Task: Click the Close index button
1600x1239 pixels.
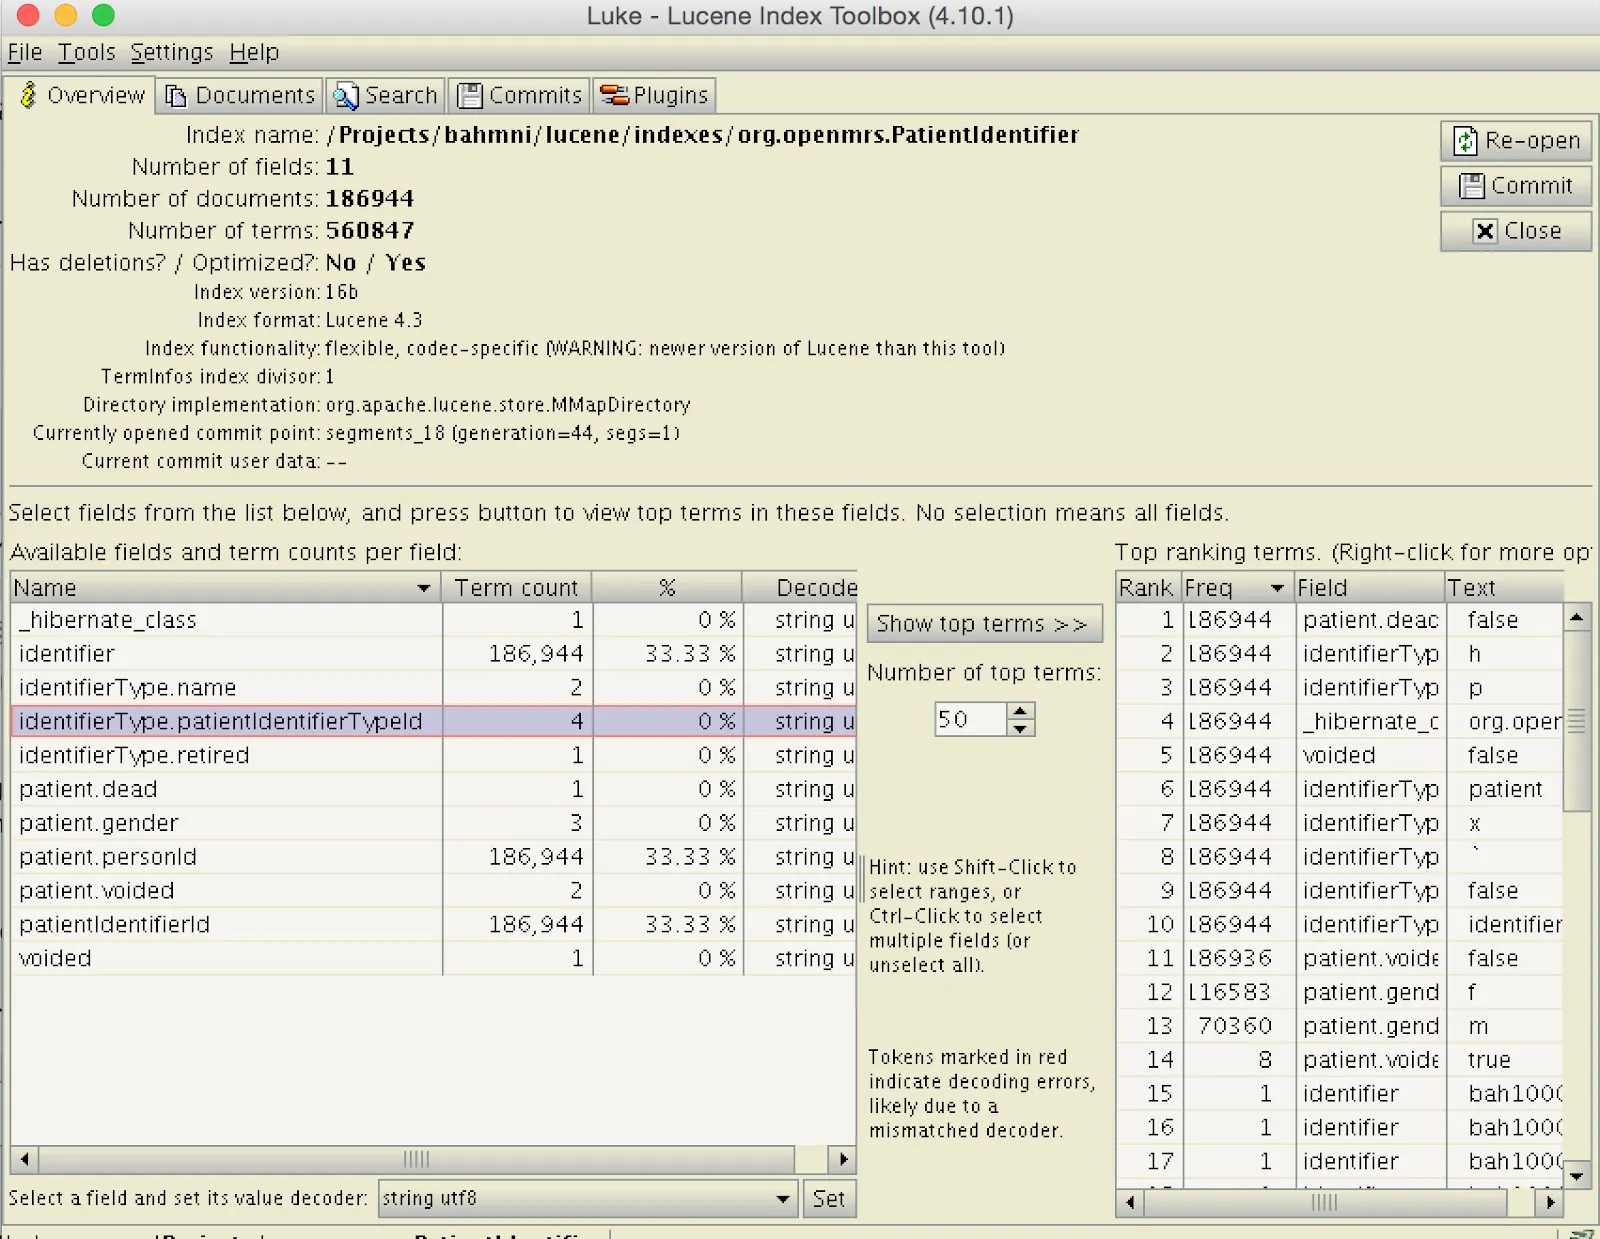Action: tap(1516, 231)
